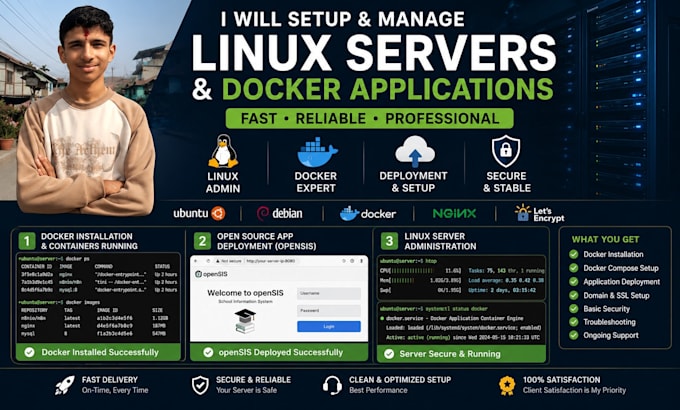Viewport: 680px width, 410px height.
Task: Click the Let's Encrypt logo
Action: 539,213
